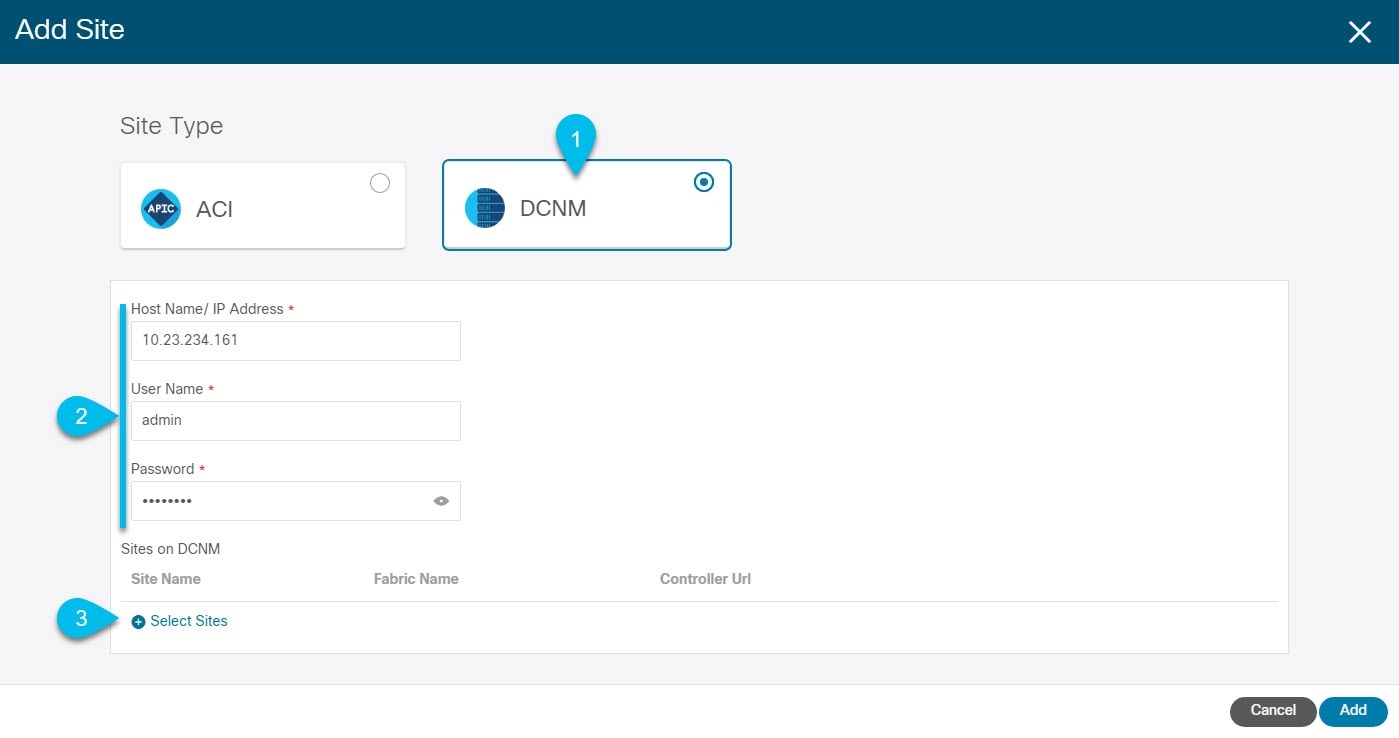
Task: Click the User Name label
Action: tap(167, 389)
